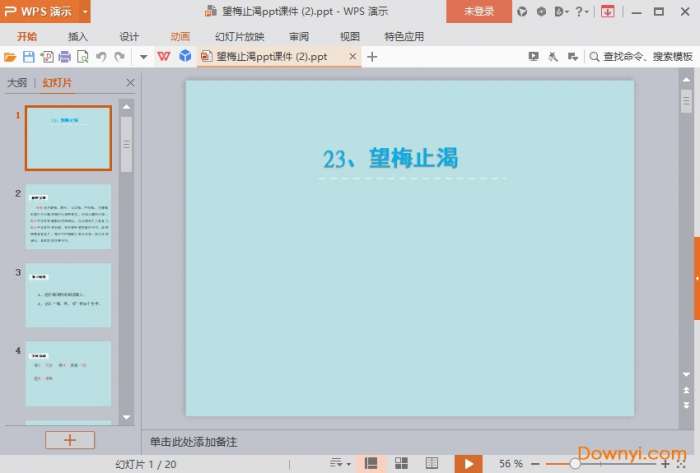Select slide 3 thumbnail
Screen dimensions: 700x473
(68, 295)
